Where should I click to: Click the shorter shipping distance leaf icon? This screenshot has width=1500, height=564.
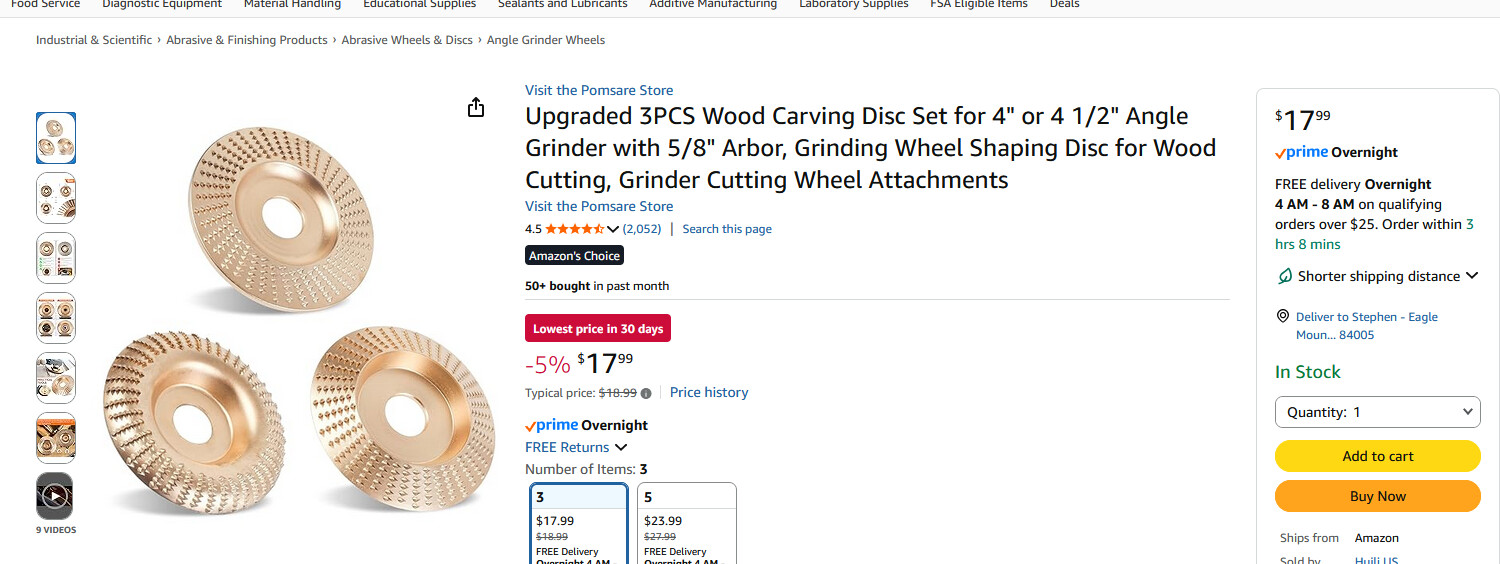pos(1285,276)
